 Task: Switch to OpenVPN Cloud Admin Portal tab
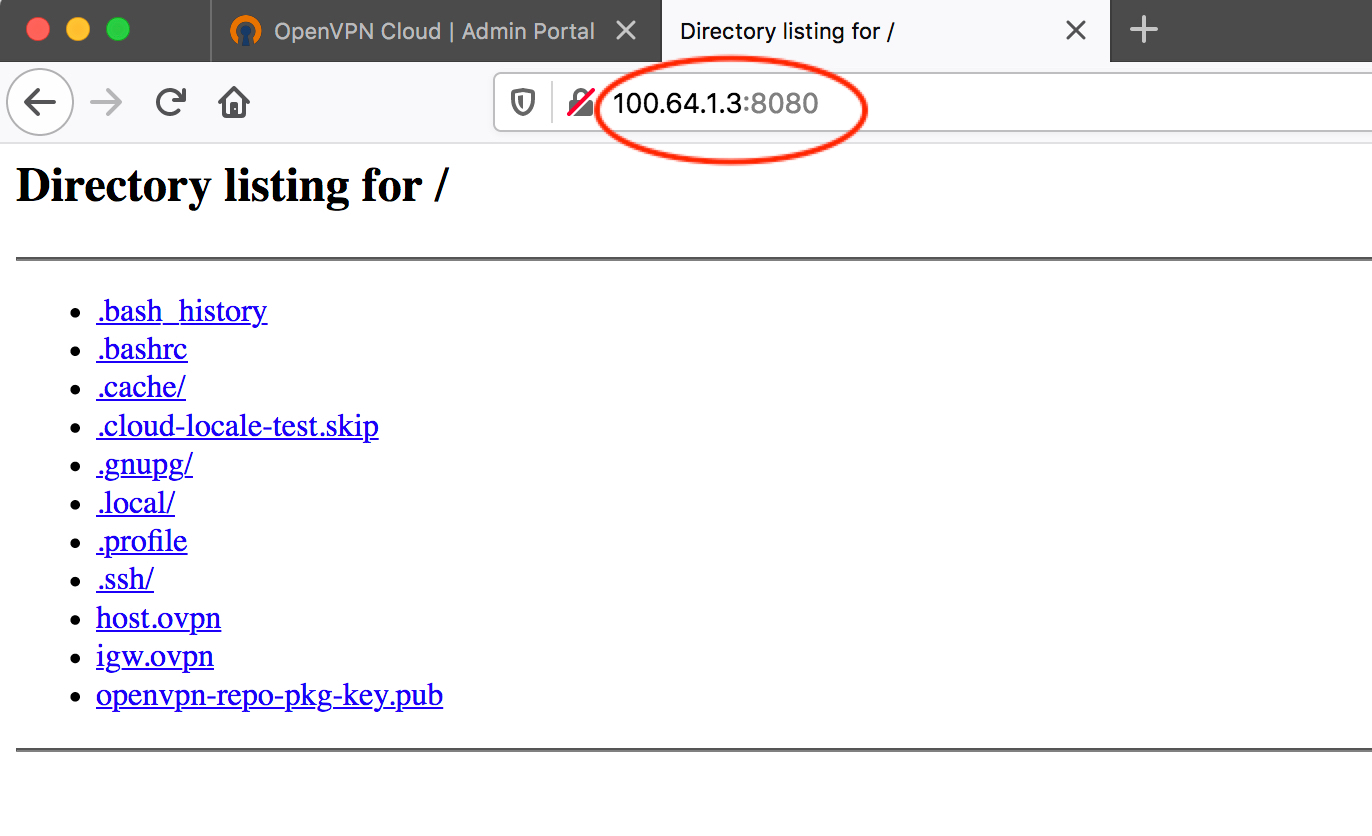tap(420, 31)
